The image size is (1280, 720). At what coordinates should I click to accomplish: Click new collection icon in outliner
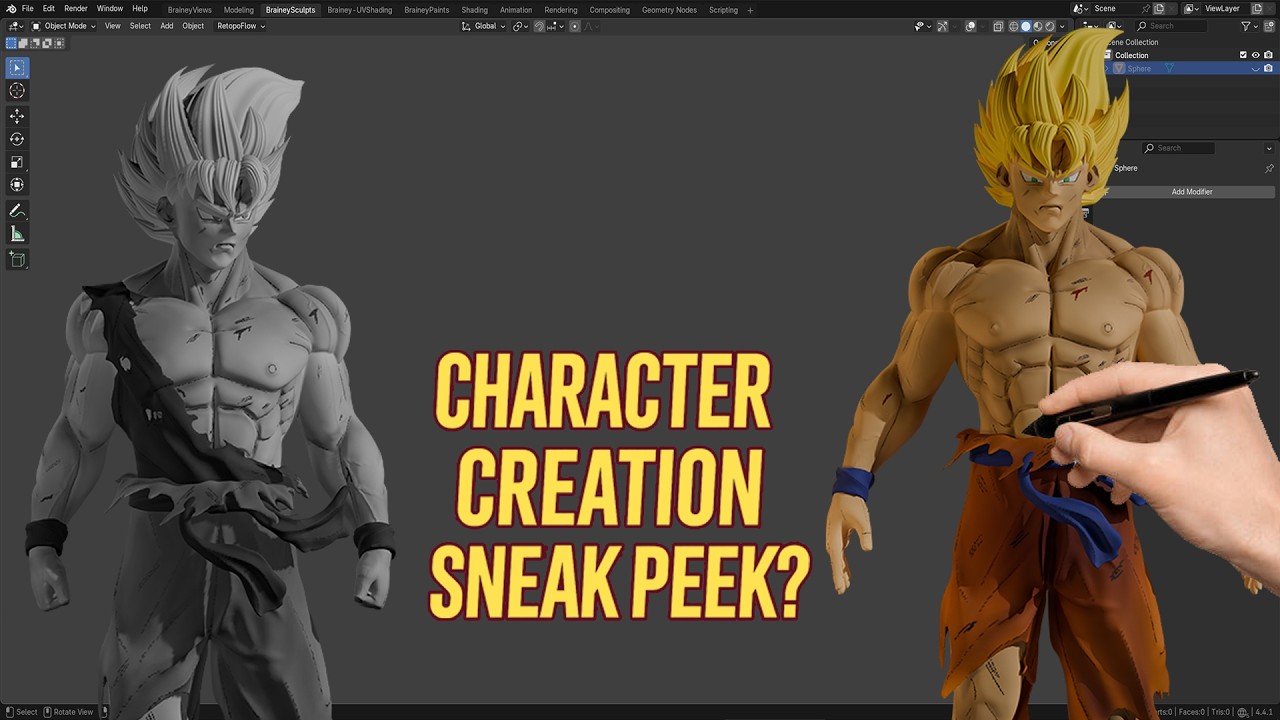point(1269,26)
